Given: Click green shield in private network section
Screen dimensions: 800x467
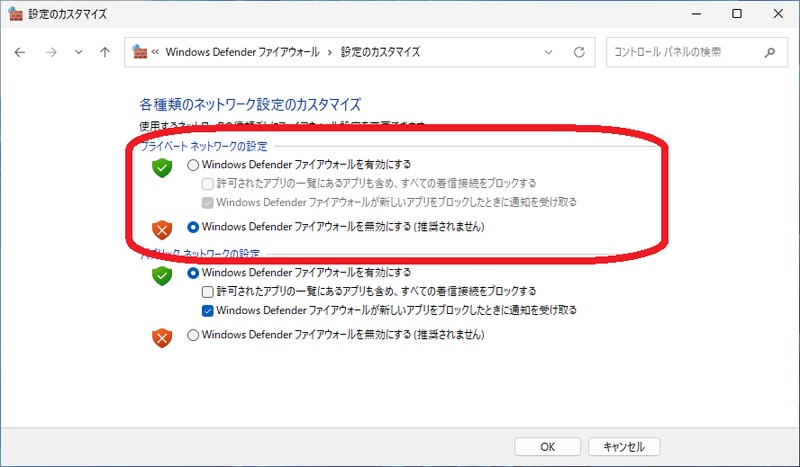Looking at the screenshot, I should (x=162, y=168).
